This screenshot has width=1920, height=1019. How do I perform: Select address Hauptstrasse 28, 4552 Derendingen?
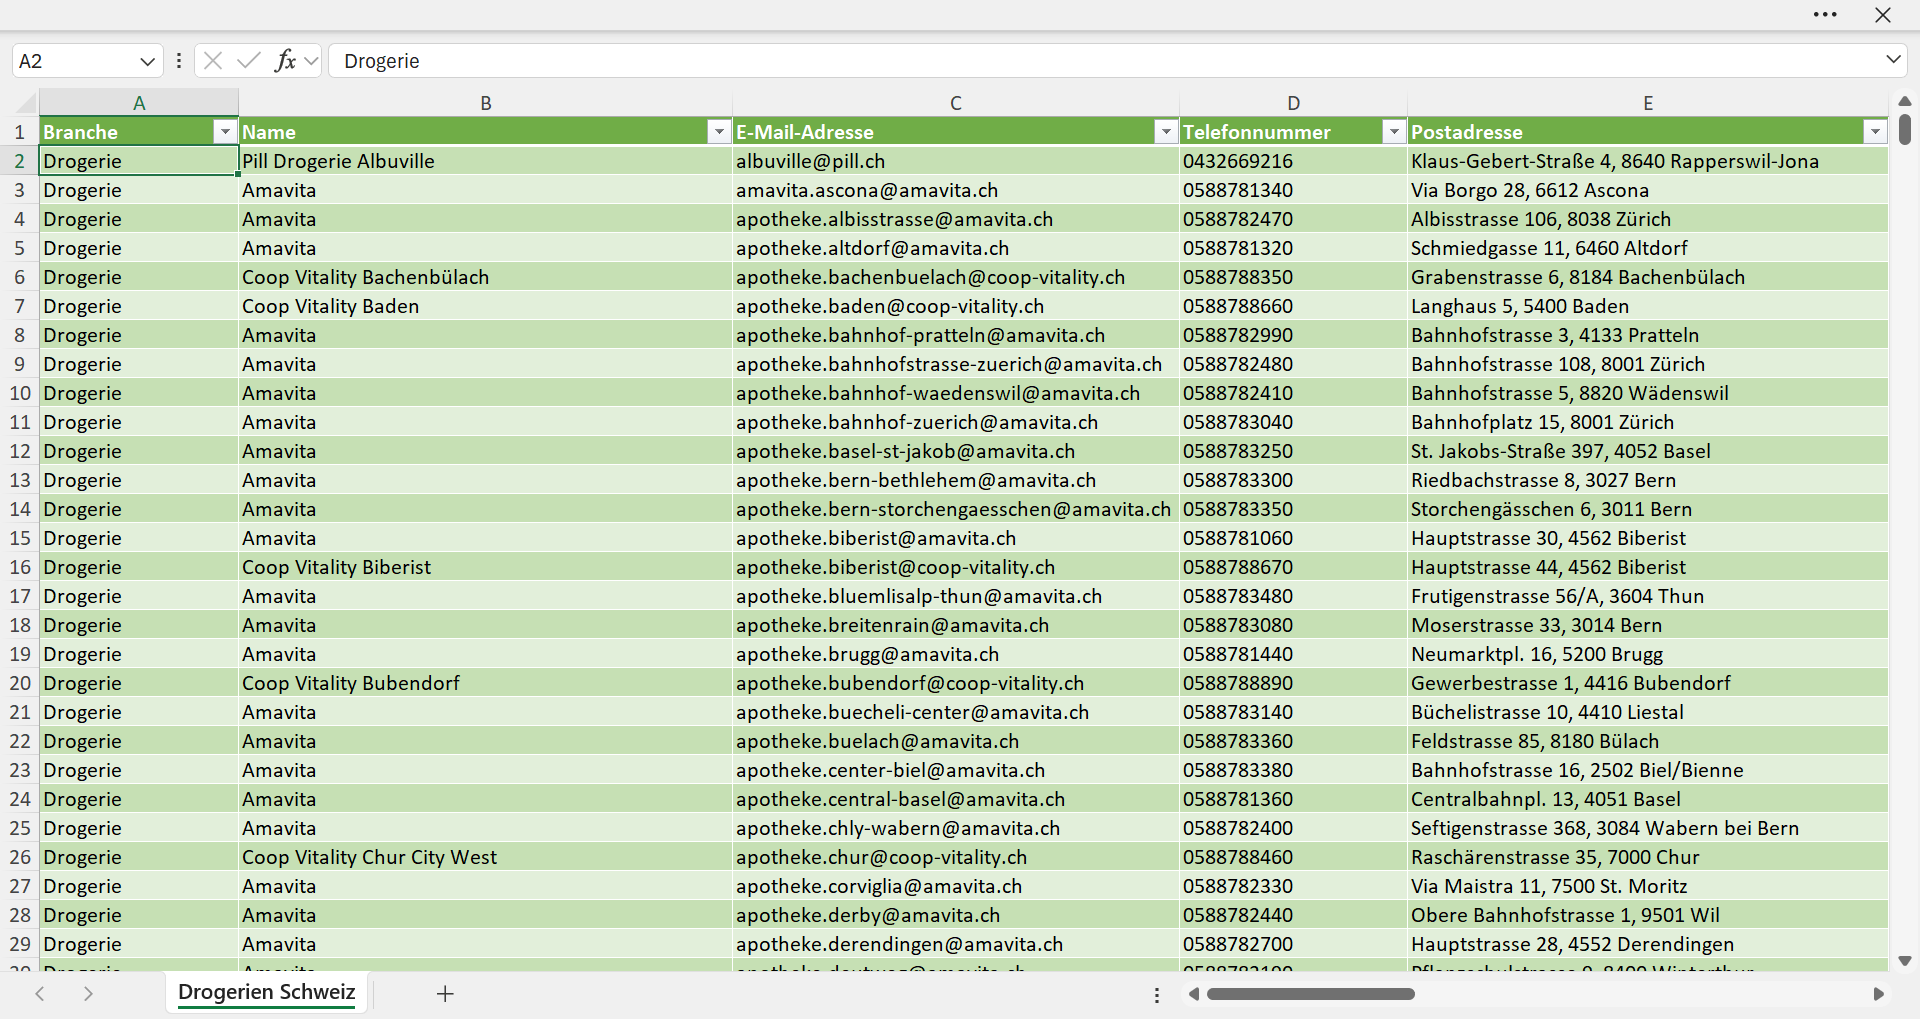point(1648,944)
